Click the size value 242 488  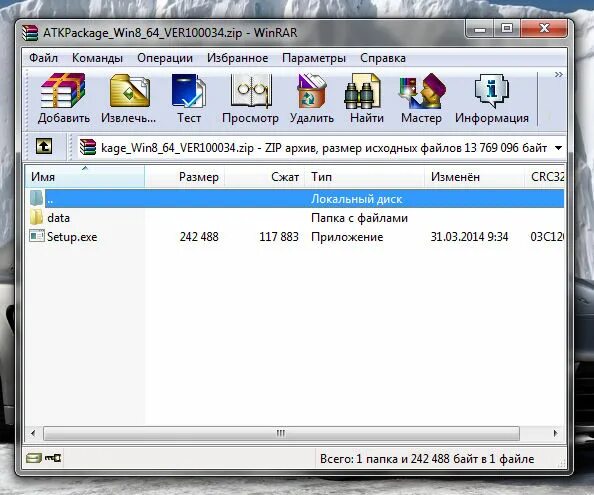coord(199,237)
